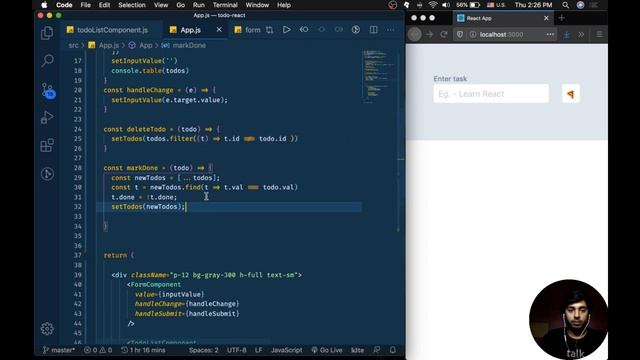The image size is (640, 360).
Task: Open the Run and Debug view
Action: pos(47,118)
